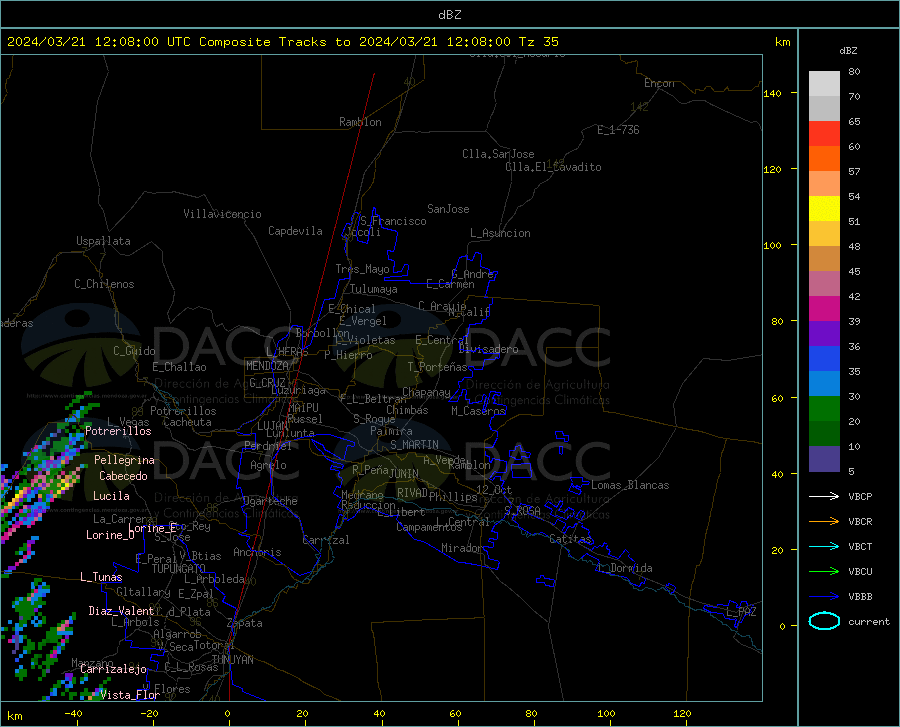
Task: Click the 'Encon' map label
Action: [x=660, y=83]
